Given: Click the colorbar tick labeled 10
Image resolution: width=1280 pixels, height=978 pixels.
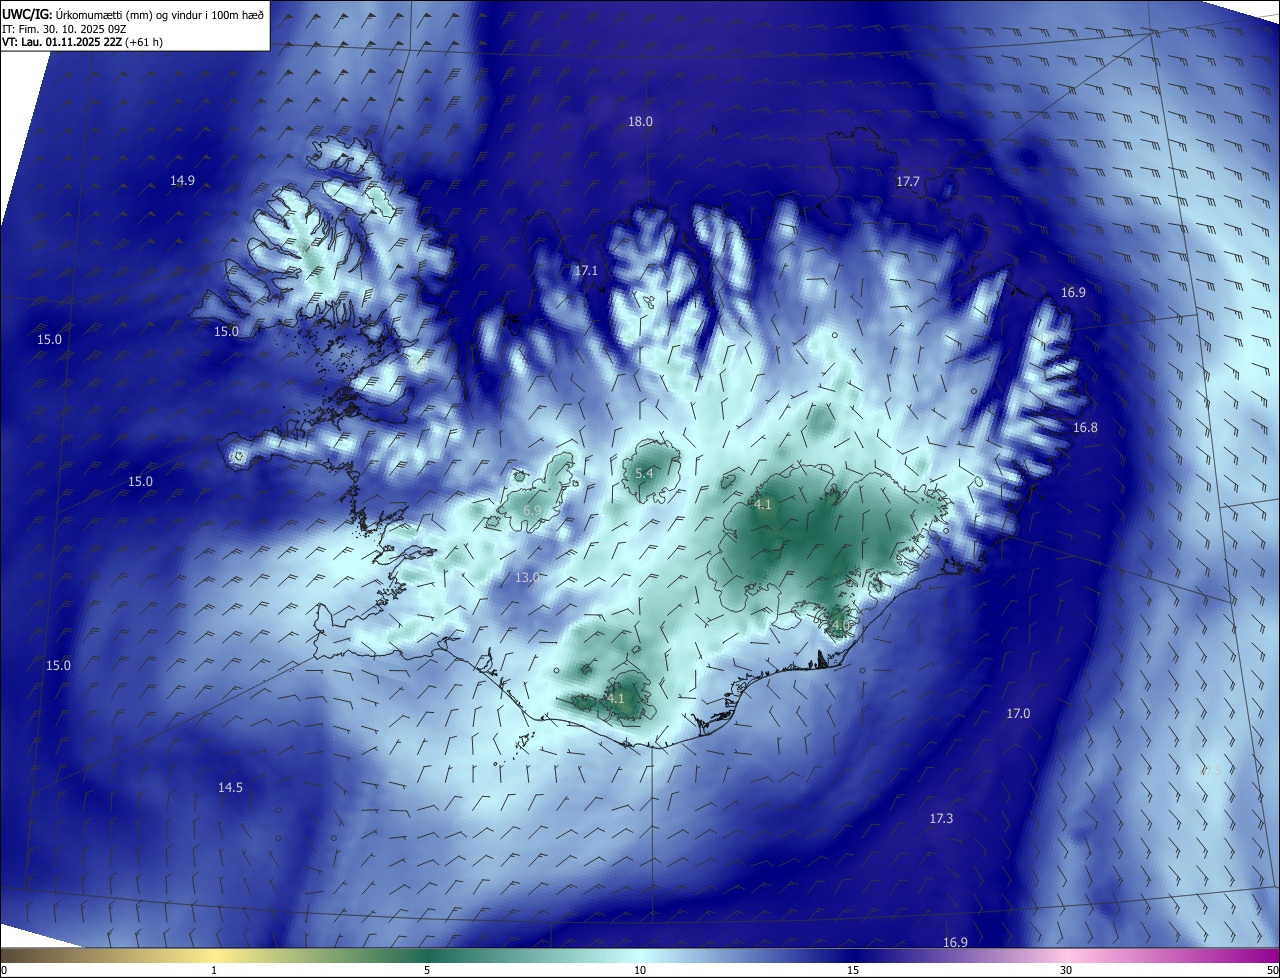Looking at the screenshot, I should 640,970.
